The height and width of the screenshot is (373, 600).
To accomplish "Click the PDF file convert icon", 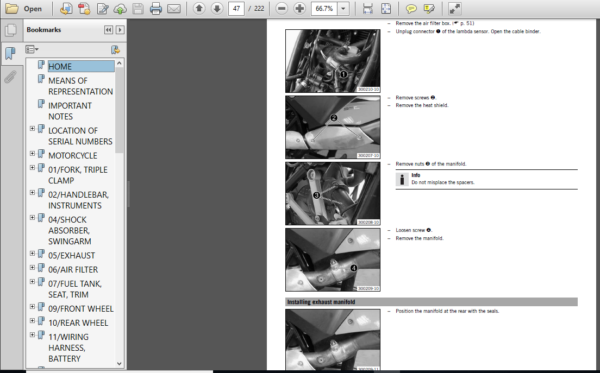I will pos(84,8).
